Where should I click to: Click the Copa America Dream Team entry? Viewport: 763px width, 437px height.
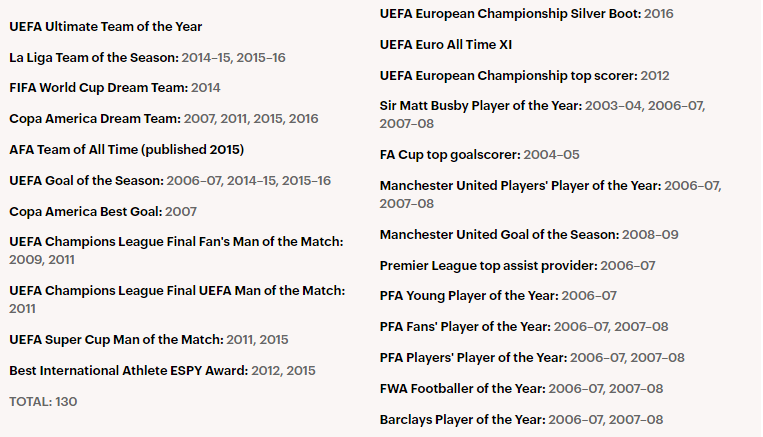[164, 119]
